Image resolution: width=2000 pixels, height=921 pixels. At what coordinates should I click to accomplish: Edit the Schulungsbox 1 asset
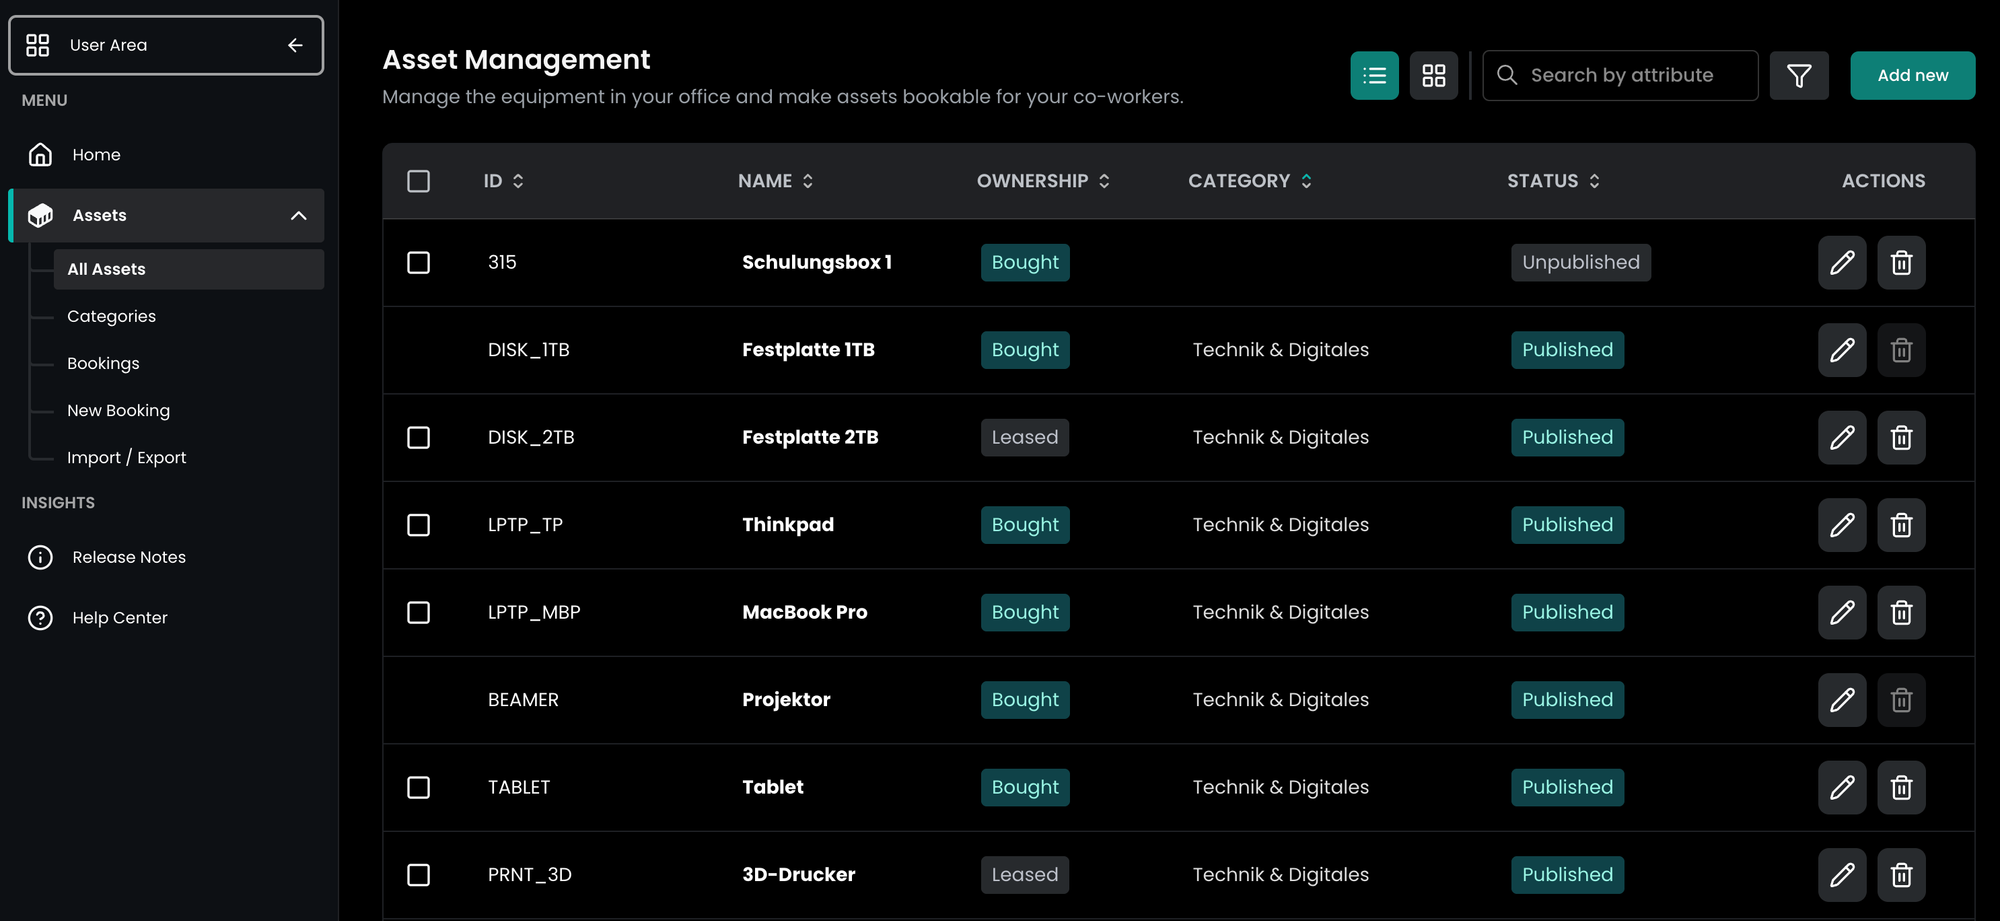point(1841,263)
